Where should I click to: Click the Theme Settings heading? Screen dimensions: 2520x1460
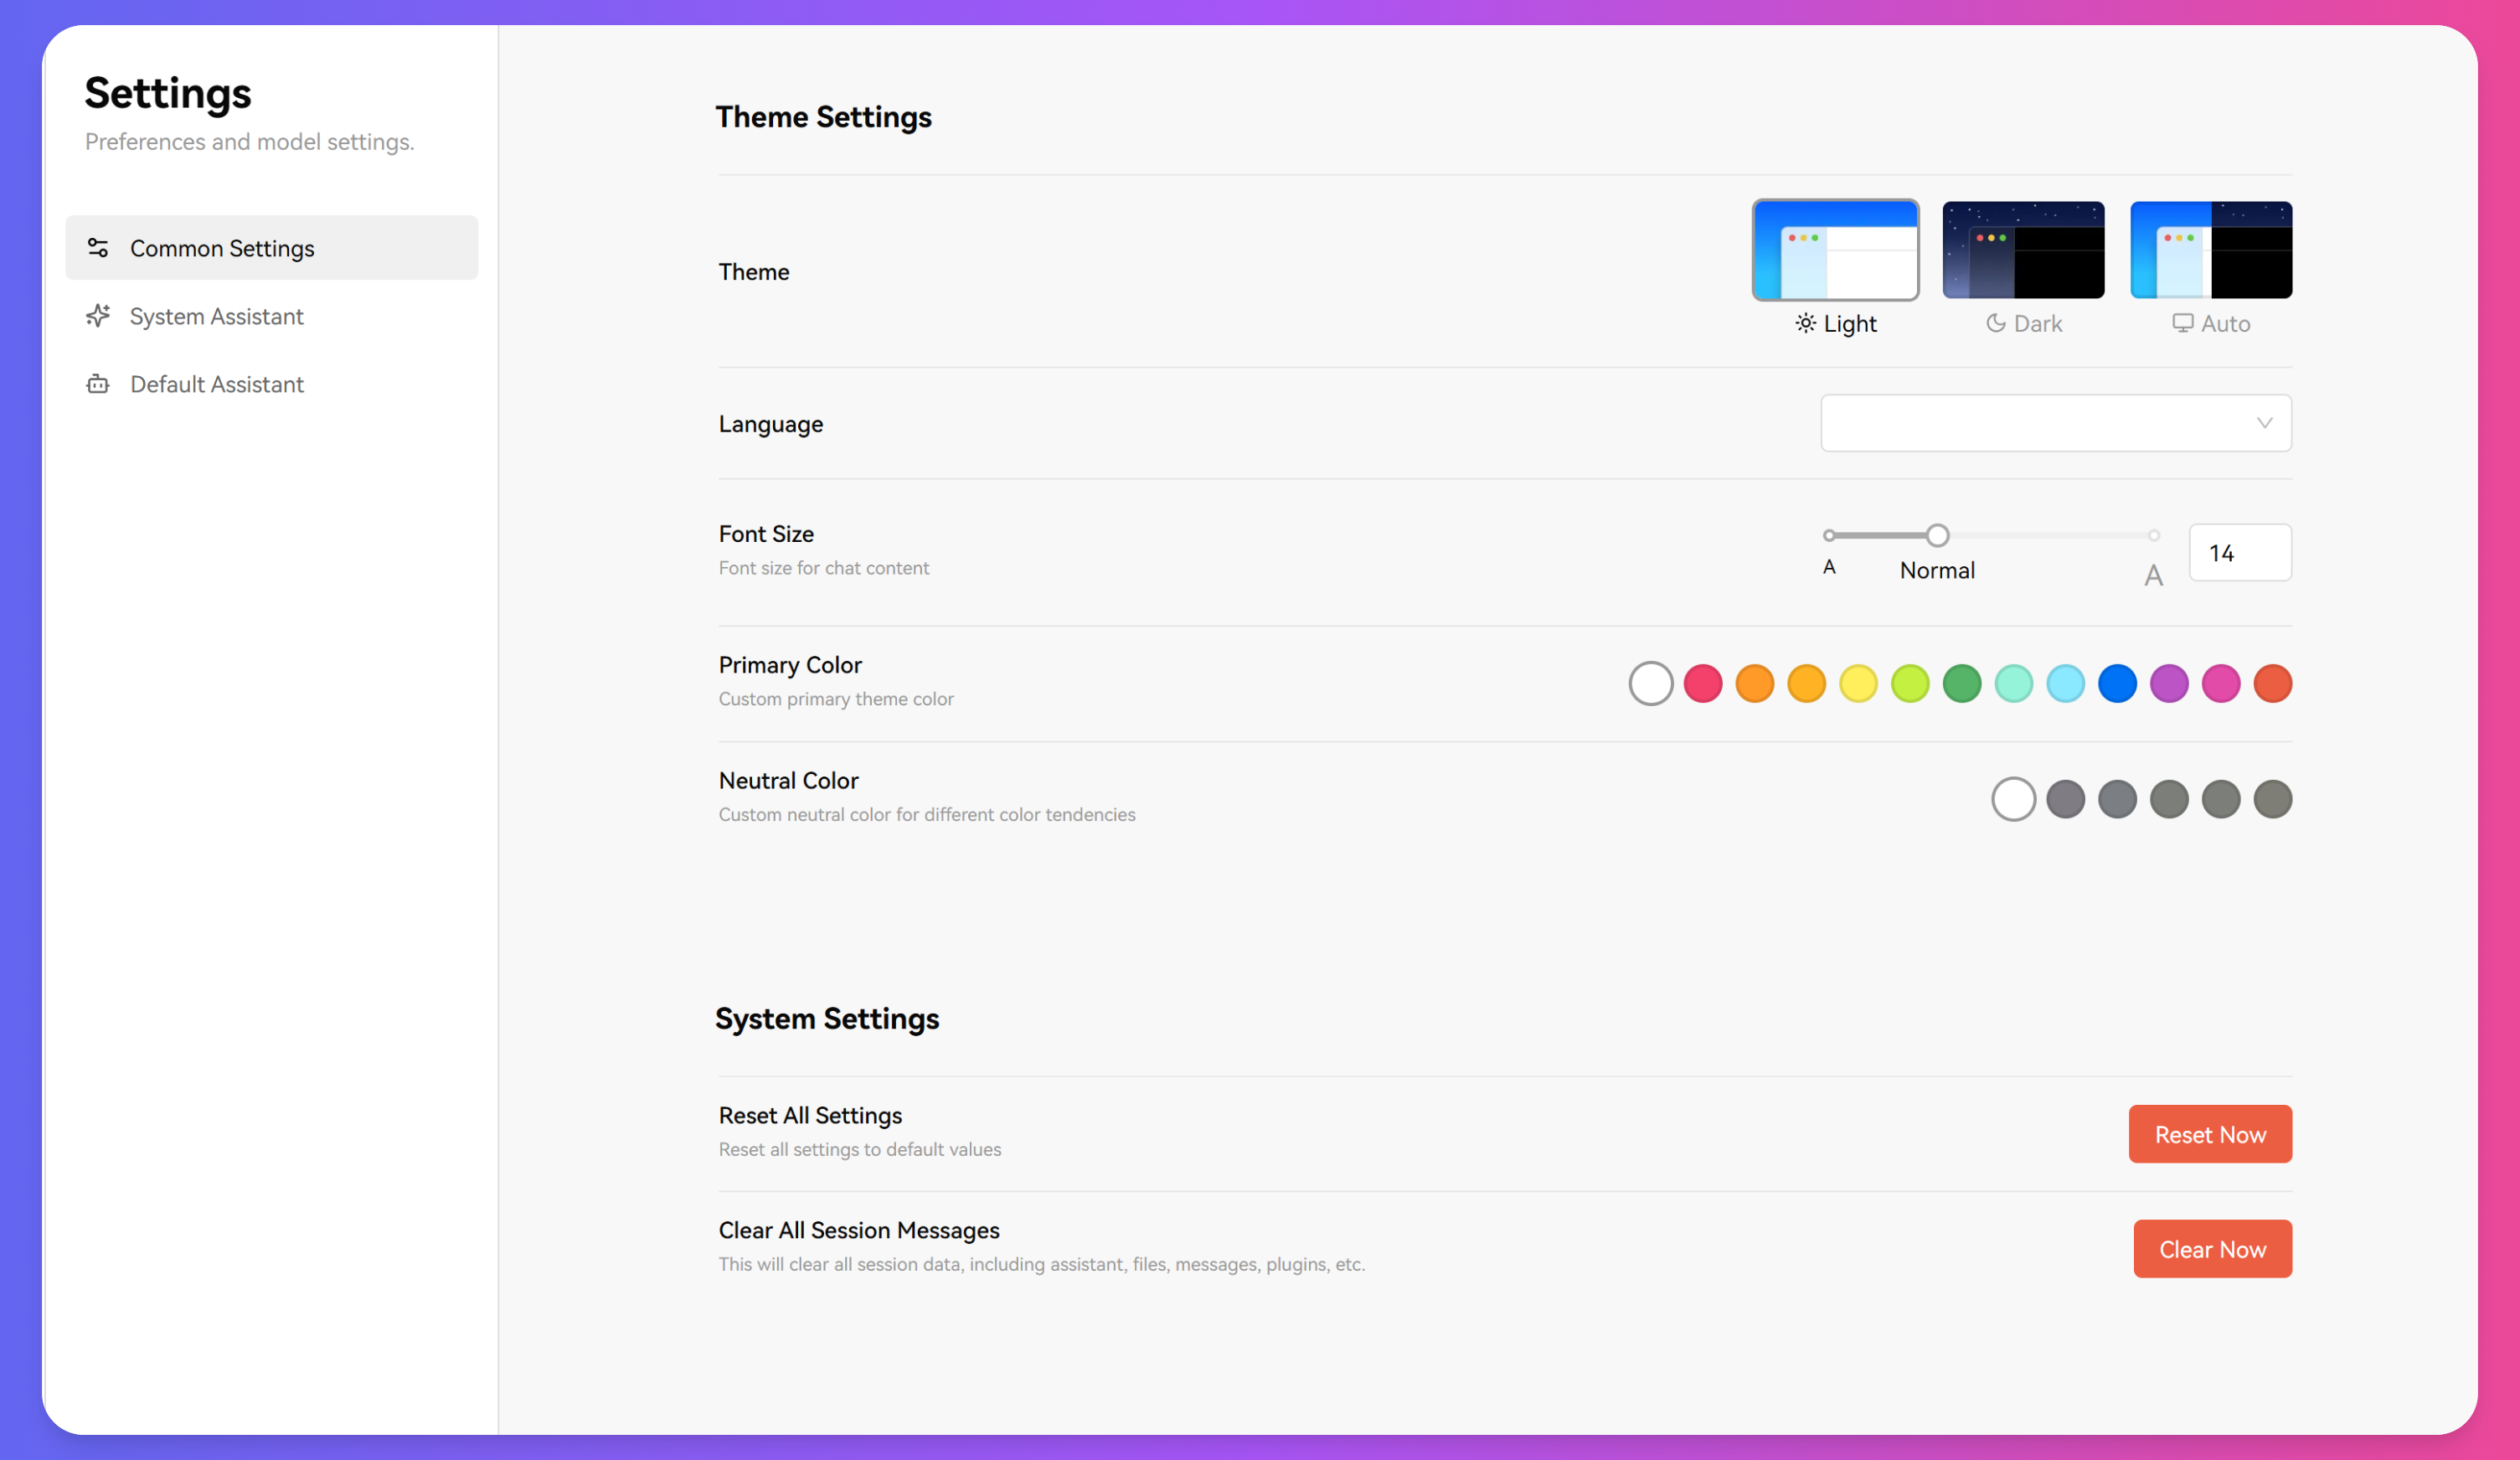coord(823,117)
